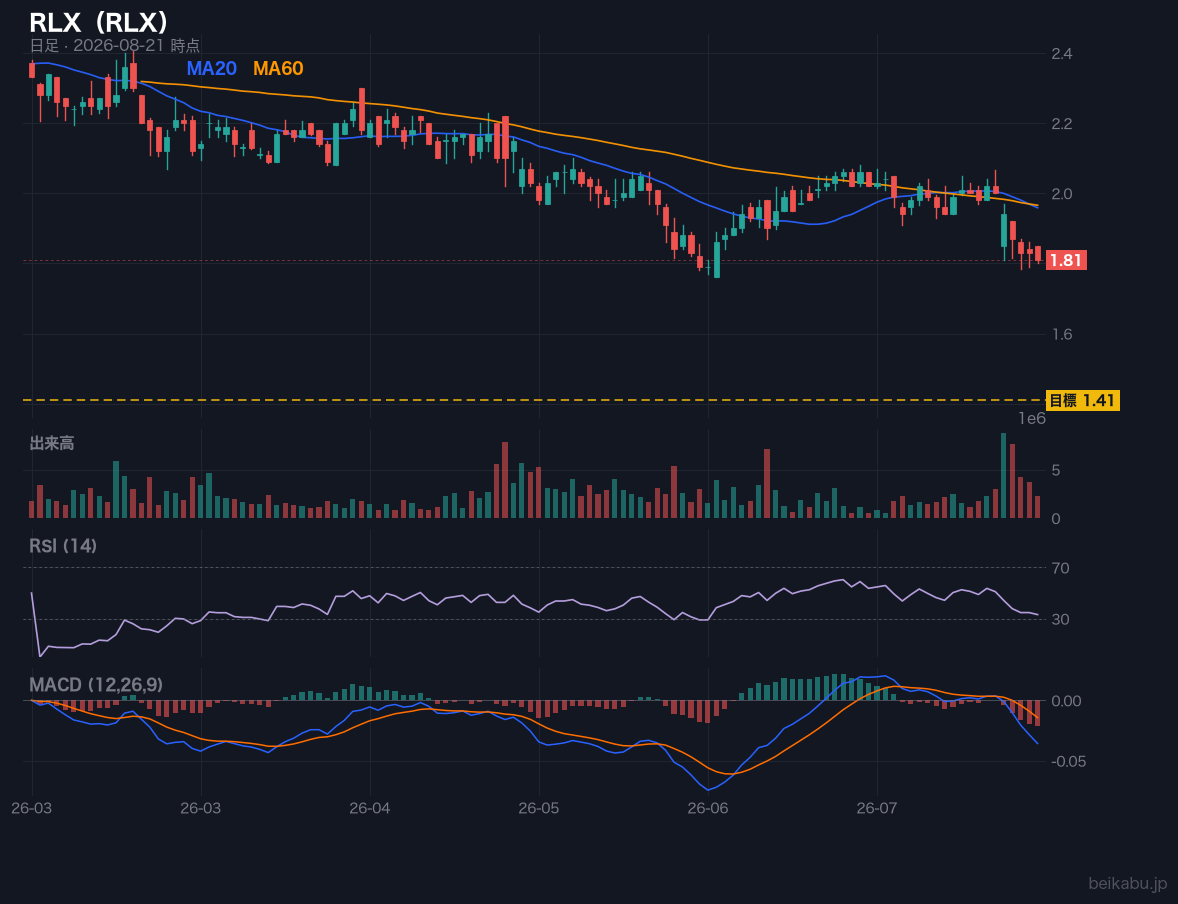Image resolution: width=1178 pixels, height=904 pixels.
Task: Click the RLX (RLX) chart title
Action: tap(98, 22)
